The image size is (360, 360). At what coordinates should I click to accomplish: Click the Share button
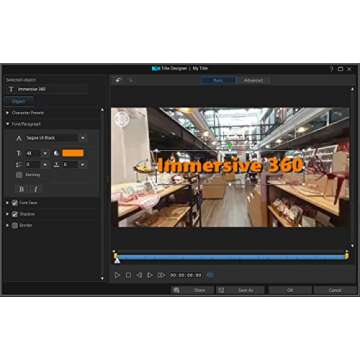[x=192, y=290]
